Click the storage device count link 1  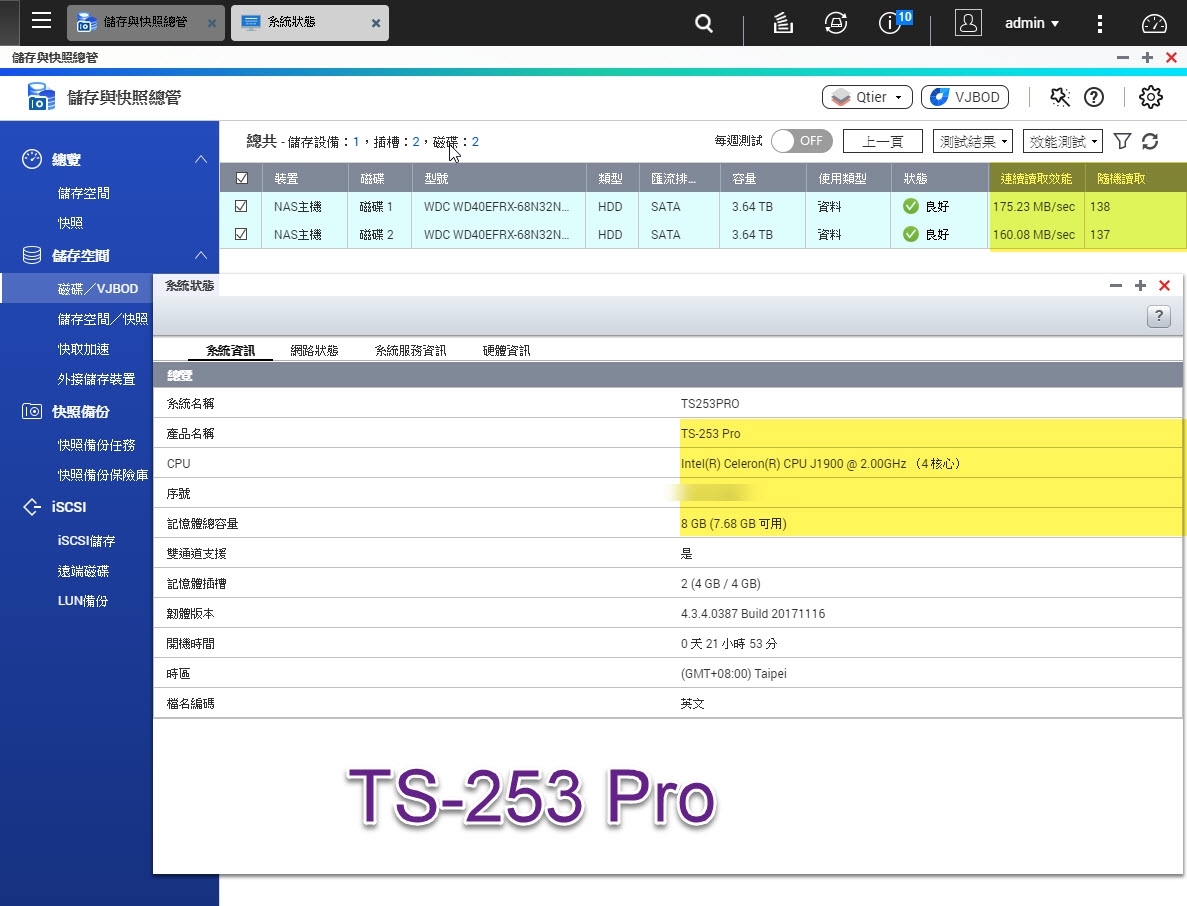point(356,142)
